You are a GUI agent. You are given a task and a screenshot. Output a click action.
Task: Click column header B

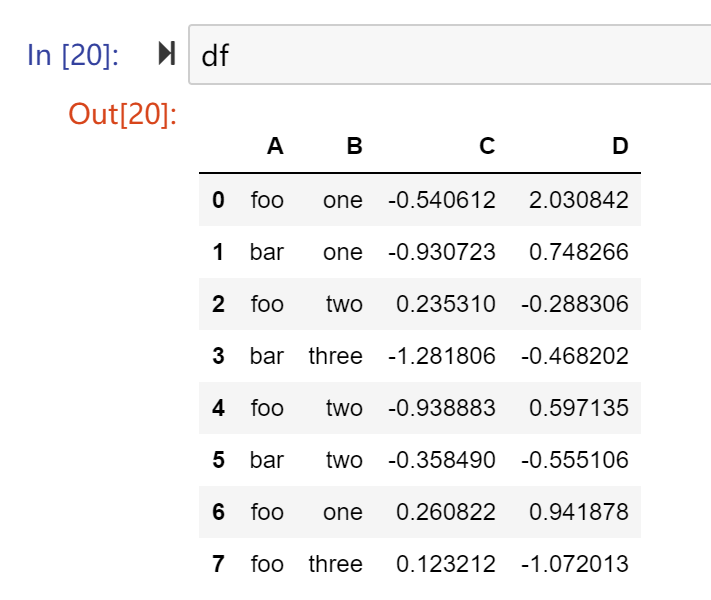(x=355, y=146)
